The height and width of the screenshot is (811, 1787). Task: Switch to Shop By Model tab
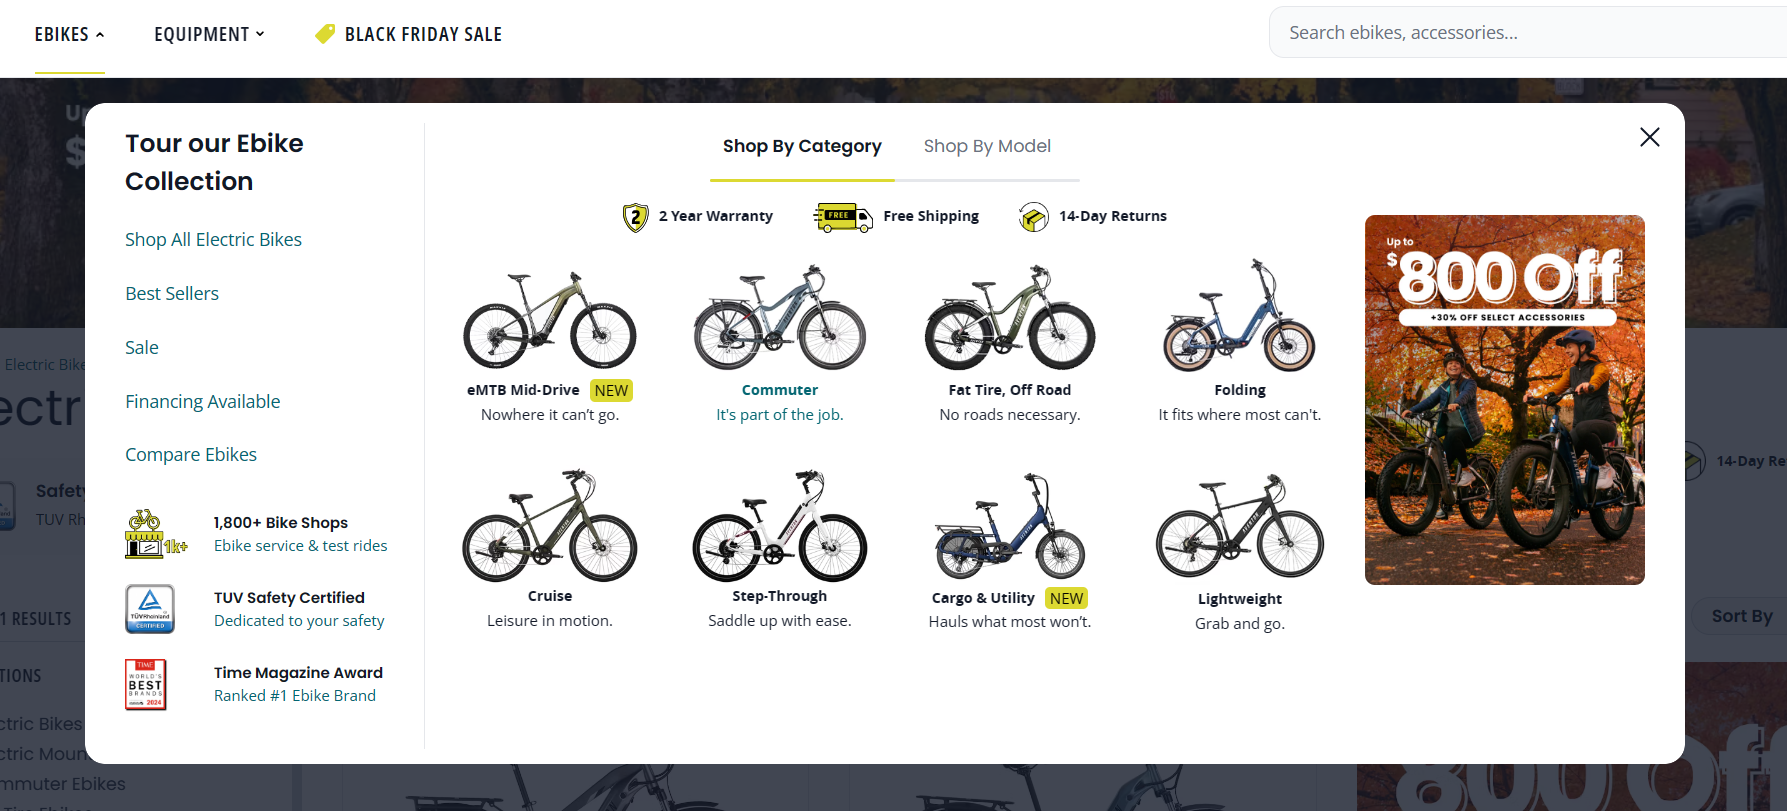987,146
